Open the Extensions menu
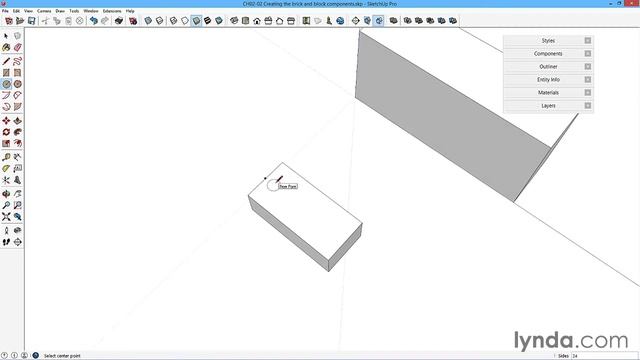This screenshot has height=360, width=640. pos(112,11)
